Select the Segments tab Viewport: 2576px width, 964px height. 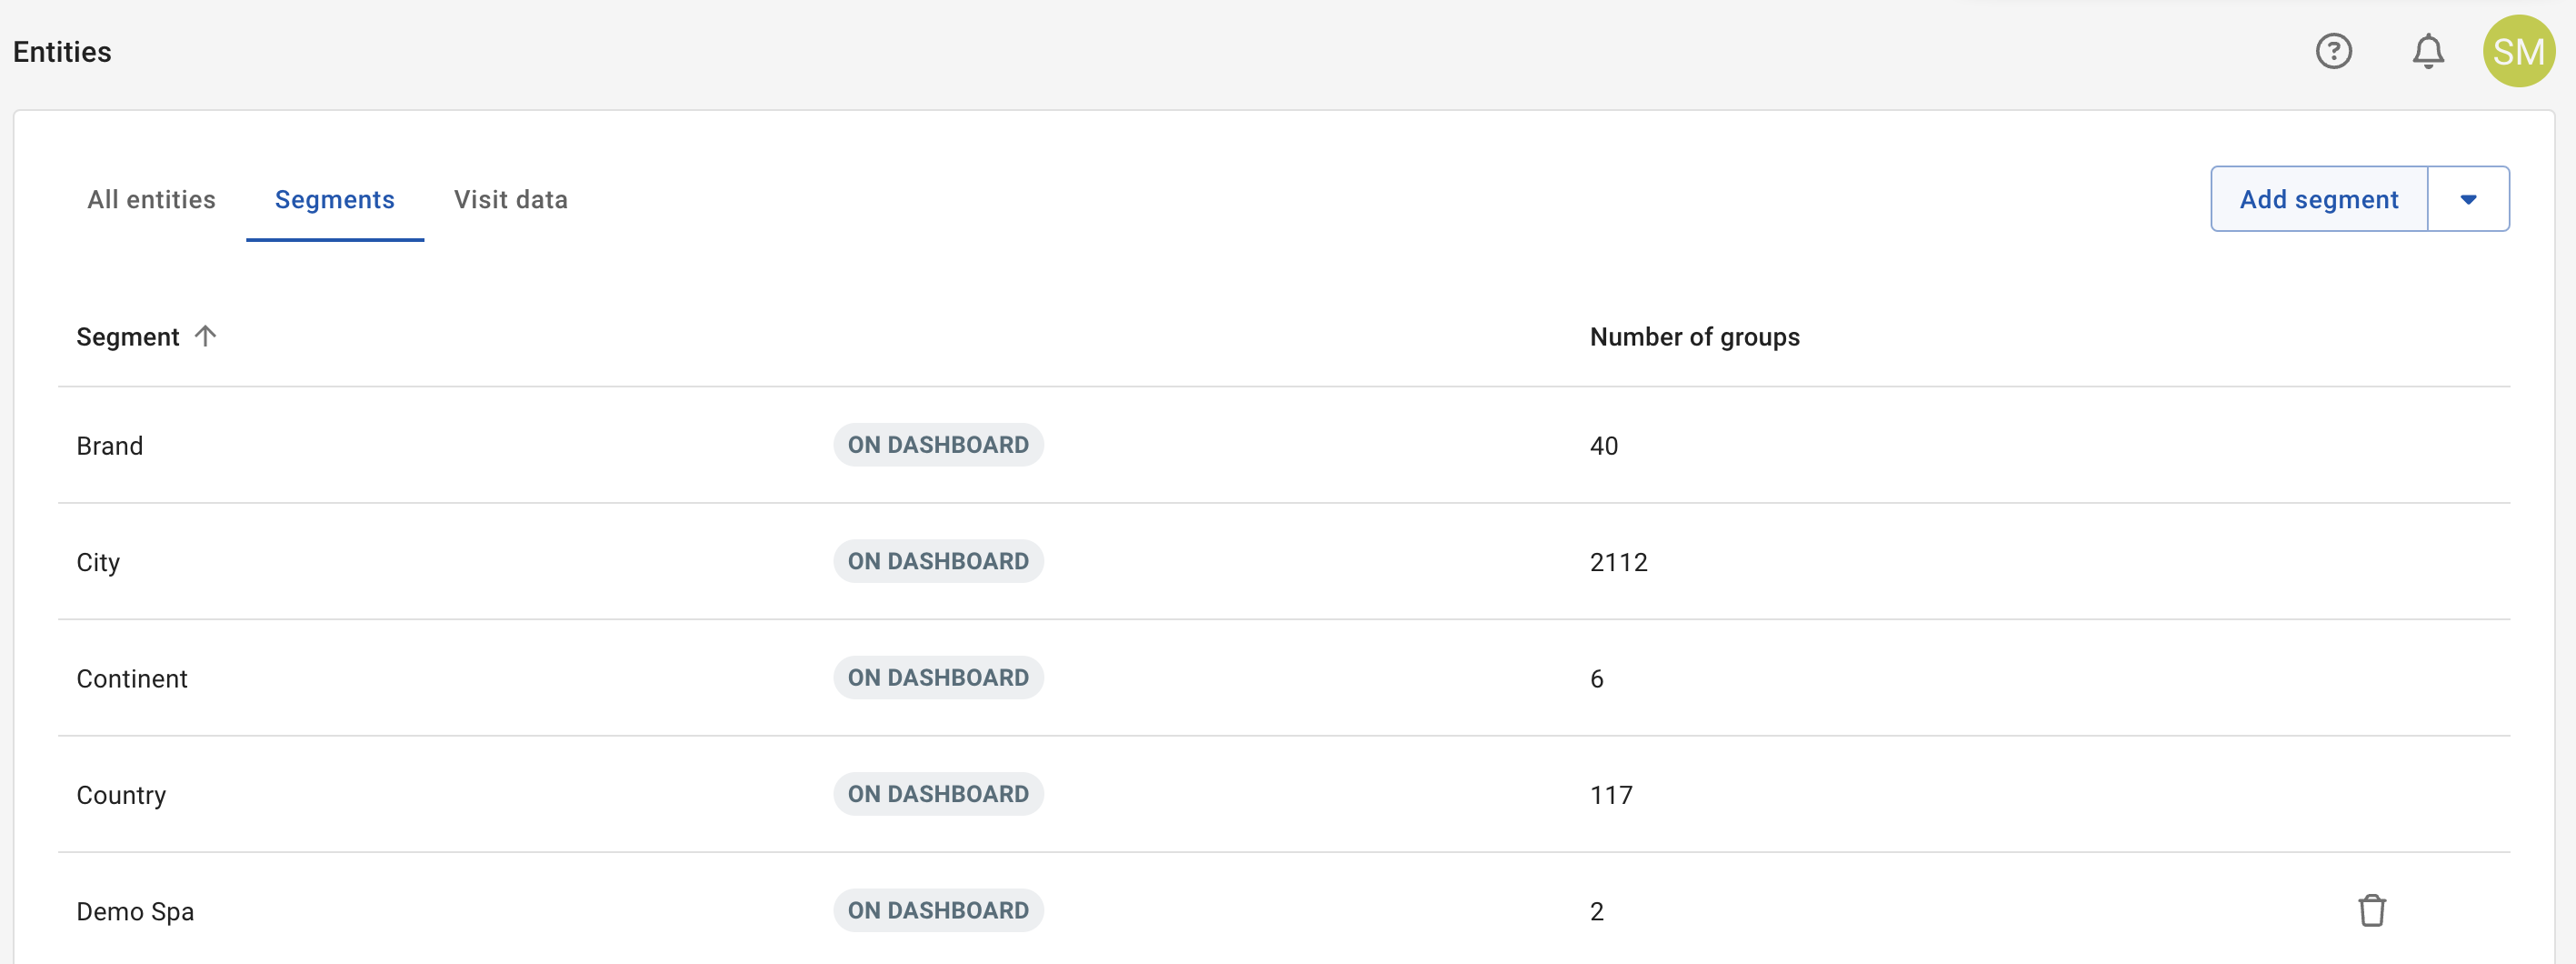(334, 200)
